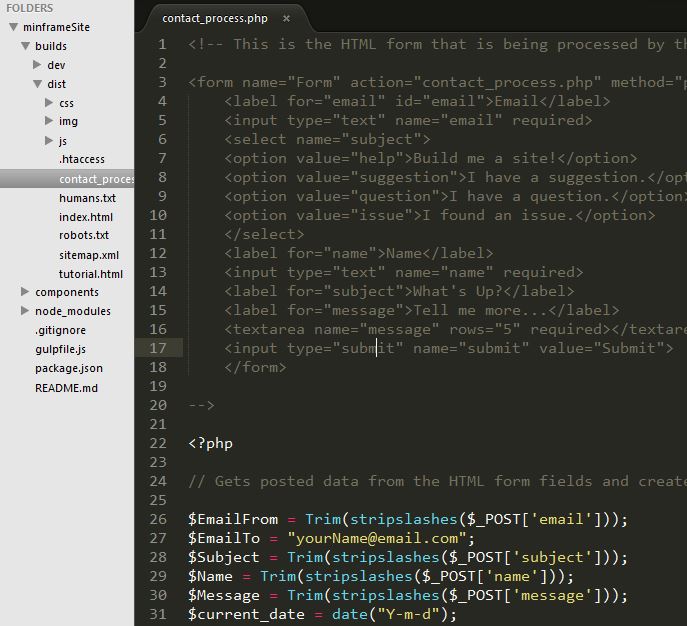
Task: Place cursor on the <?php opening tag
Action: tap(210, 443)
